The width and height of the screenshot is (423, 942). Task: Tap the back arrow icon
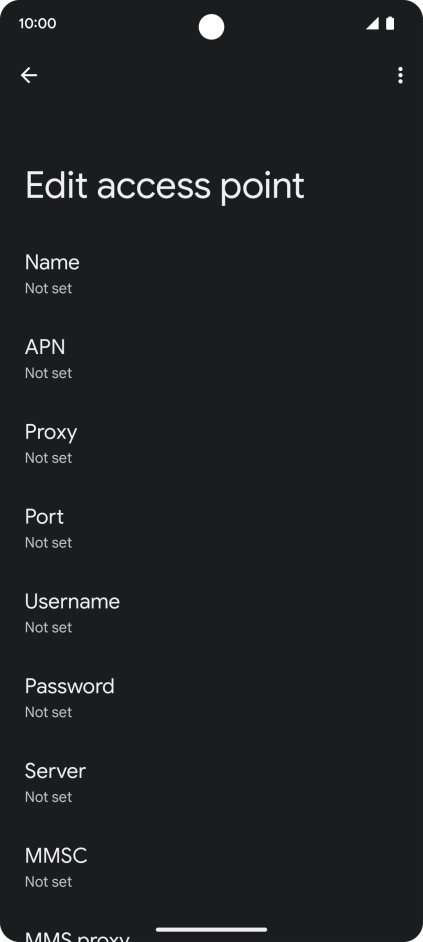(x=29, y=75)
